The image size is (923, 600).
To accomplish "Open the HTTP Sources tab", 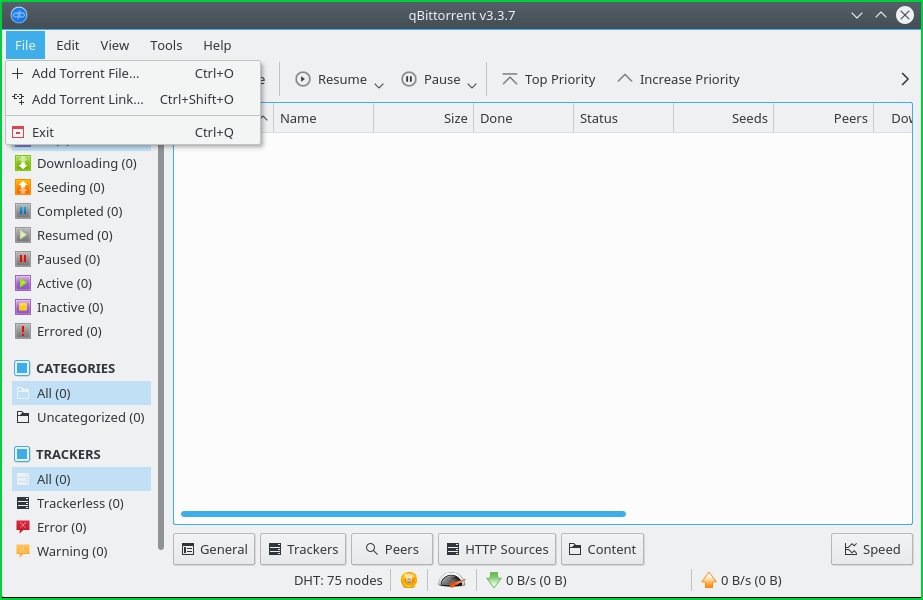I will pyautogui.click(x=497, y=549).
